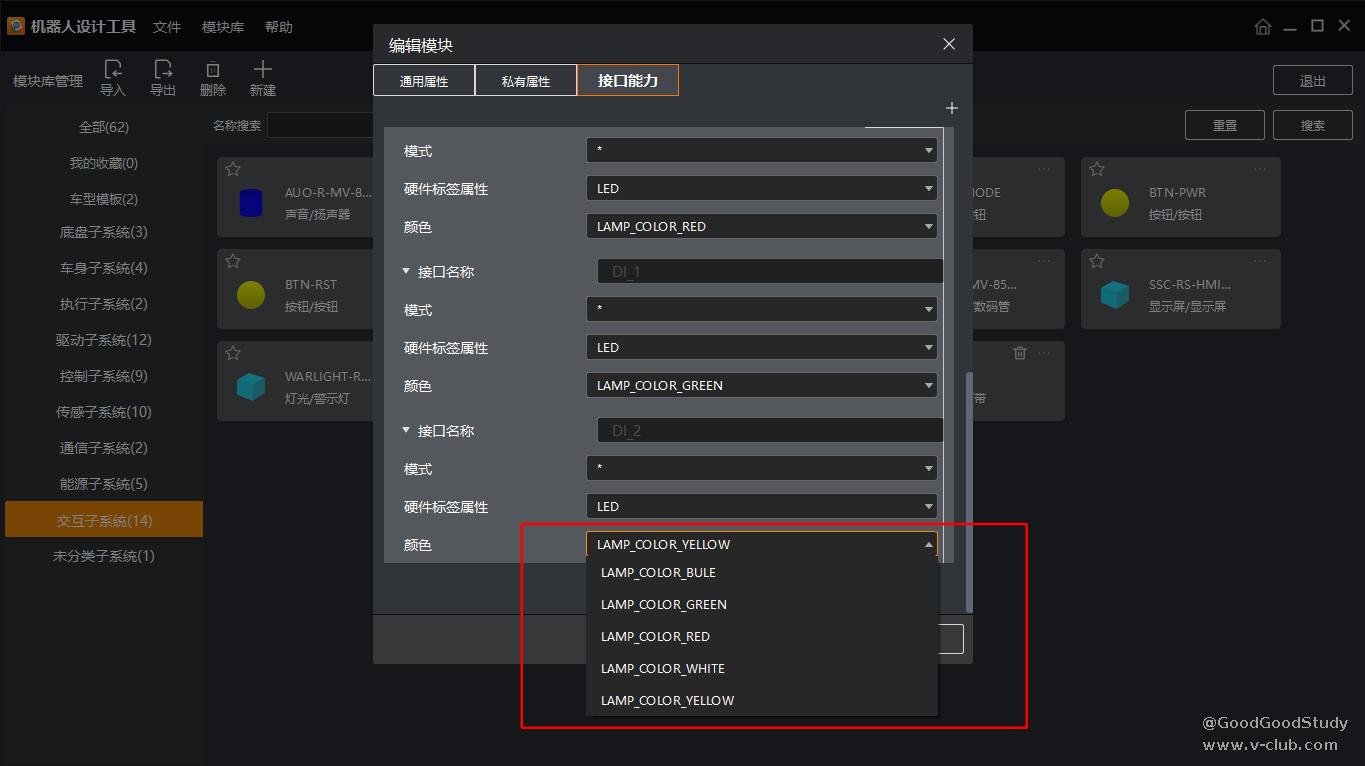The height and width of the screenshot is (766, 1365).
Task: Toggle favorite star on BTN-RST module
Action: click(233, 261)
